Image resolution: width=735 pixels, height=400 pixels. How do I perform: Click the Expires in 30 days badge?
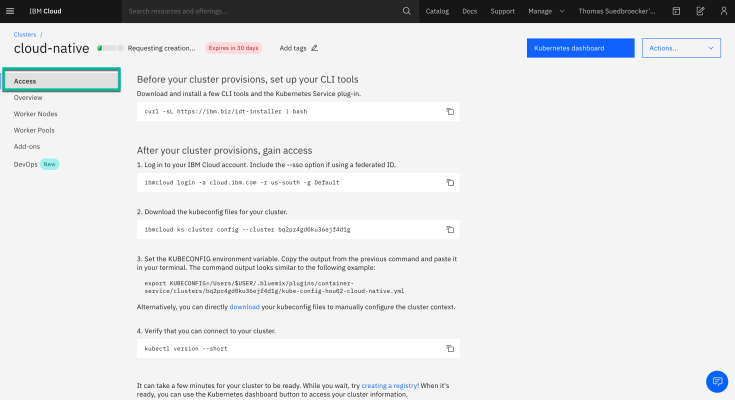[x=233, y=48]
